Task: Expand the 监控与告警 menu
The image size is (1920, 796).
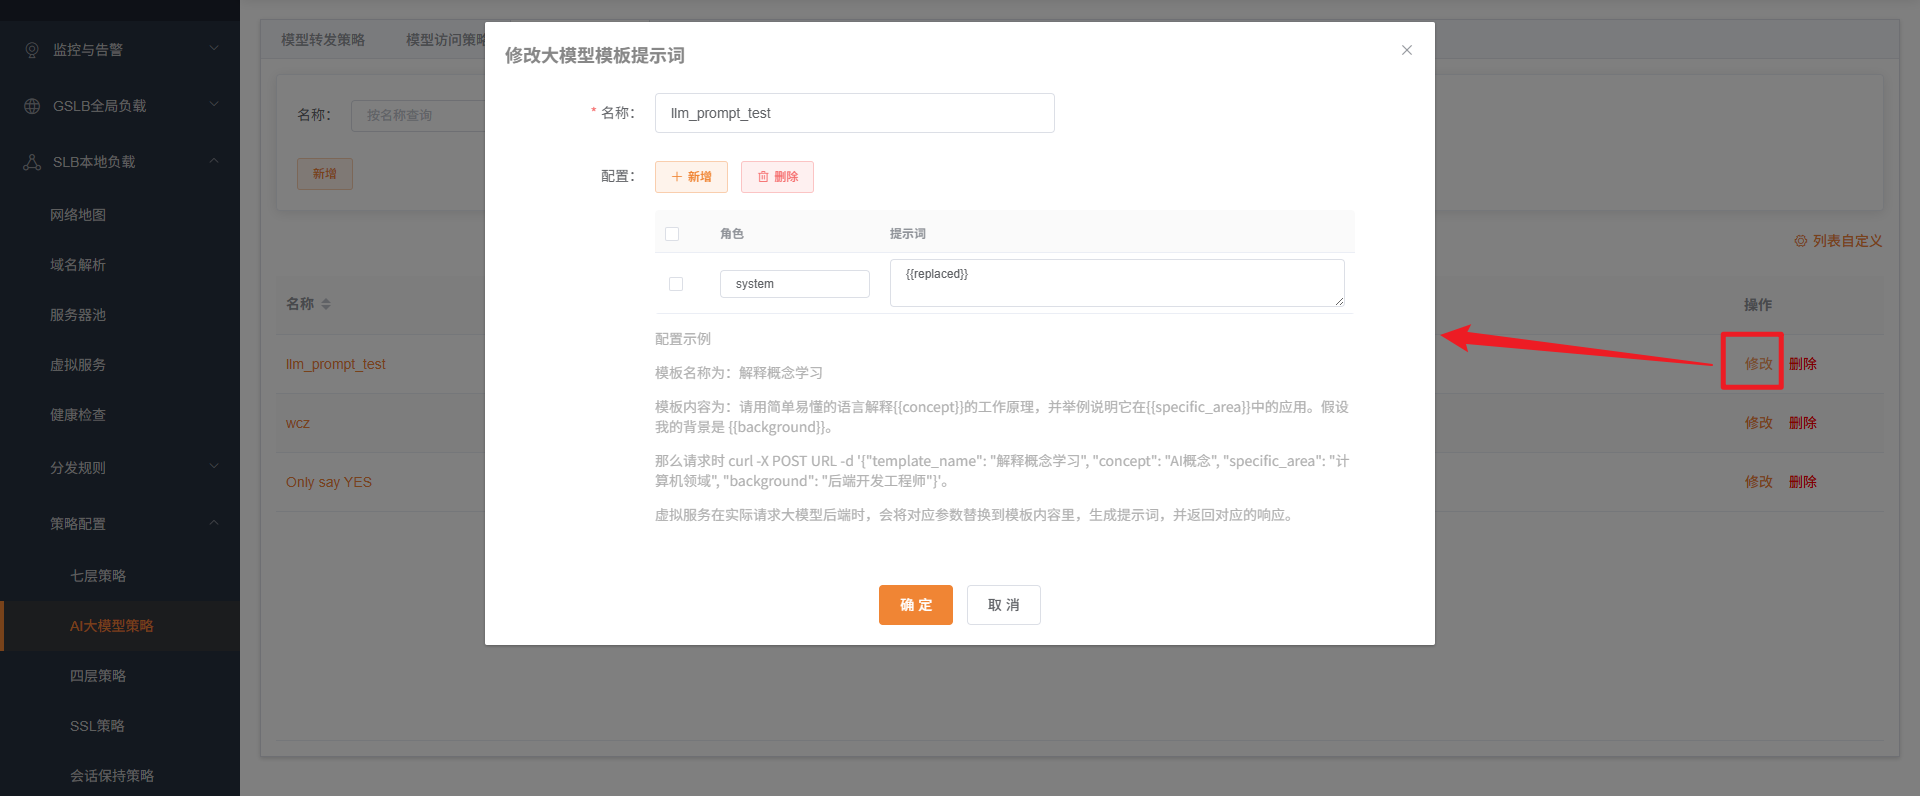Action: [214, 49]
